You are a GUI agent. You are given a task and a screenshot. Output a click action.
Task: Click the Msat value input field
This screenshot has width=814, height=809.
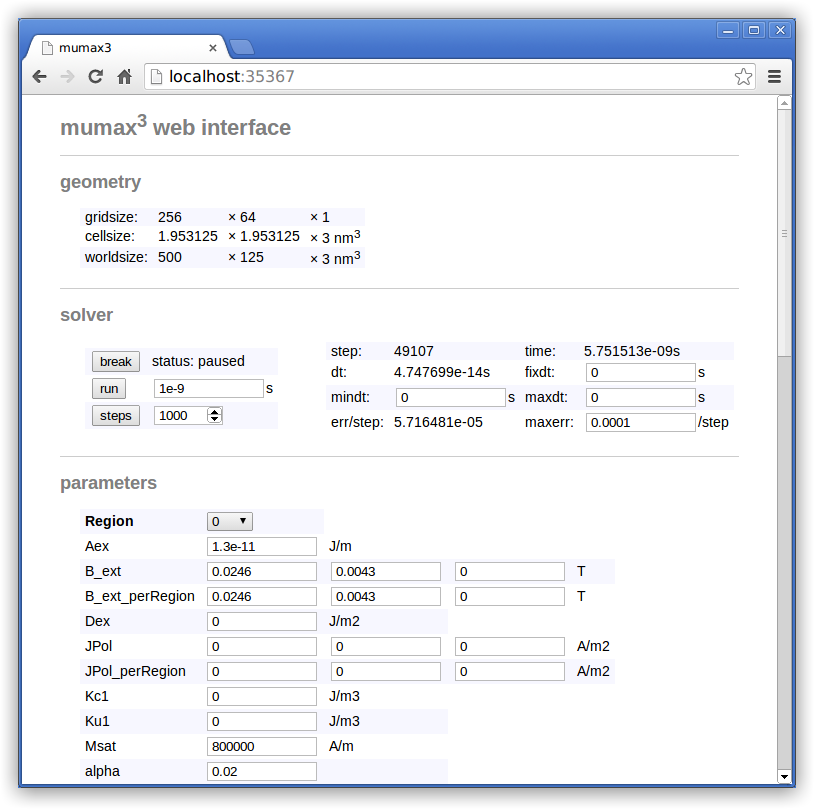(261, 746)
